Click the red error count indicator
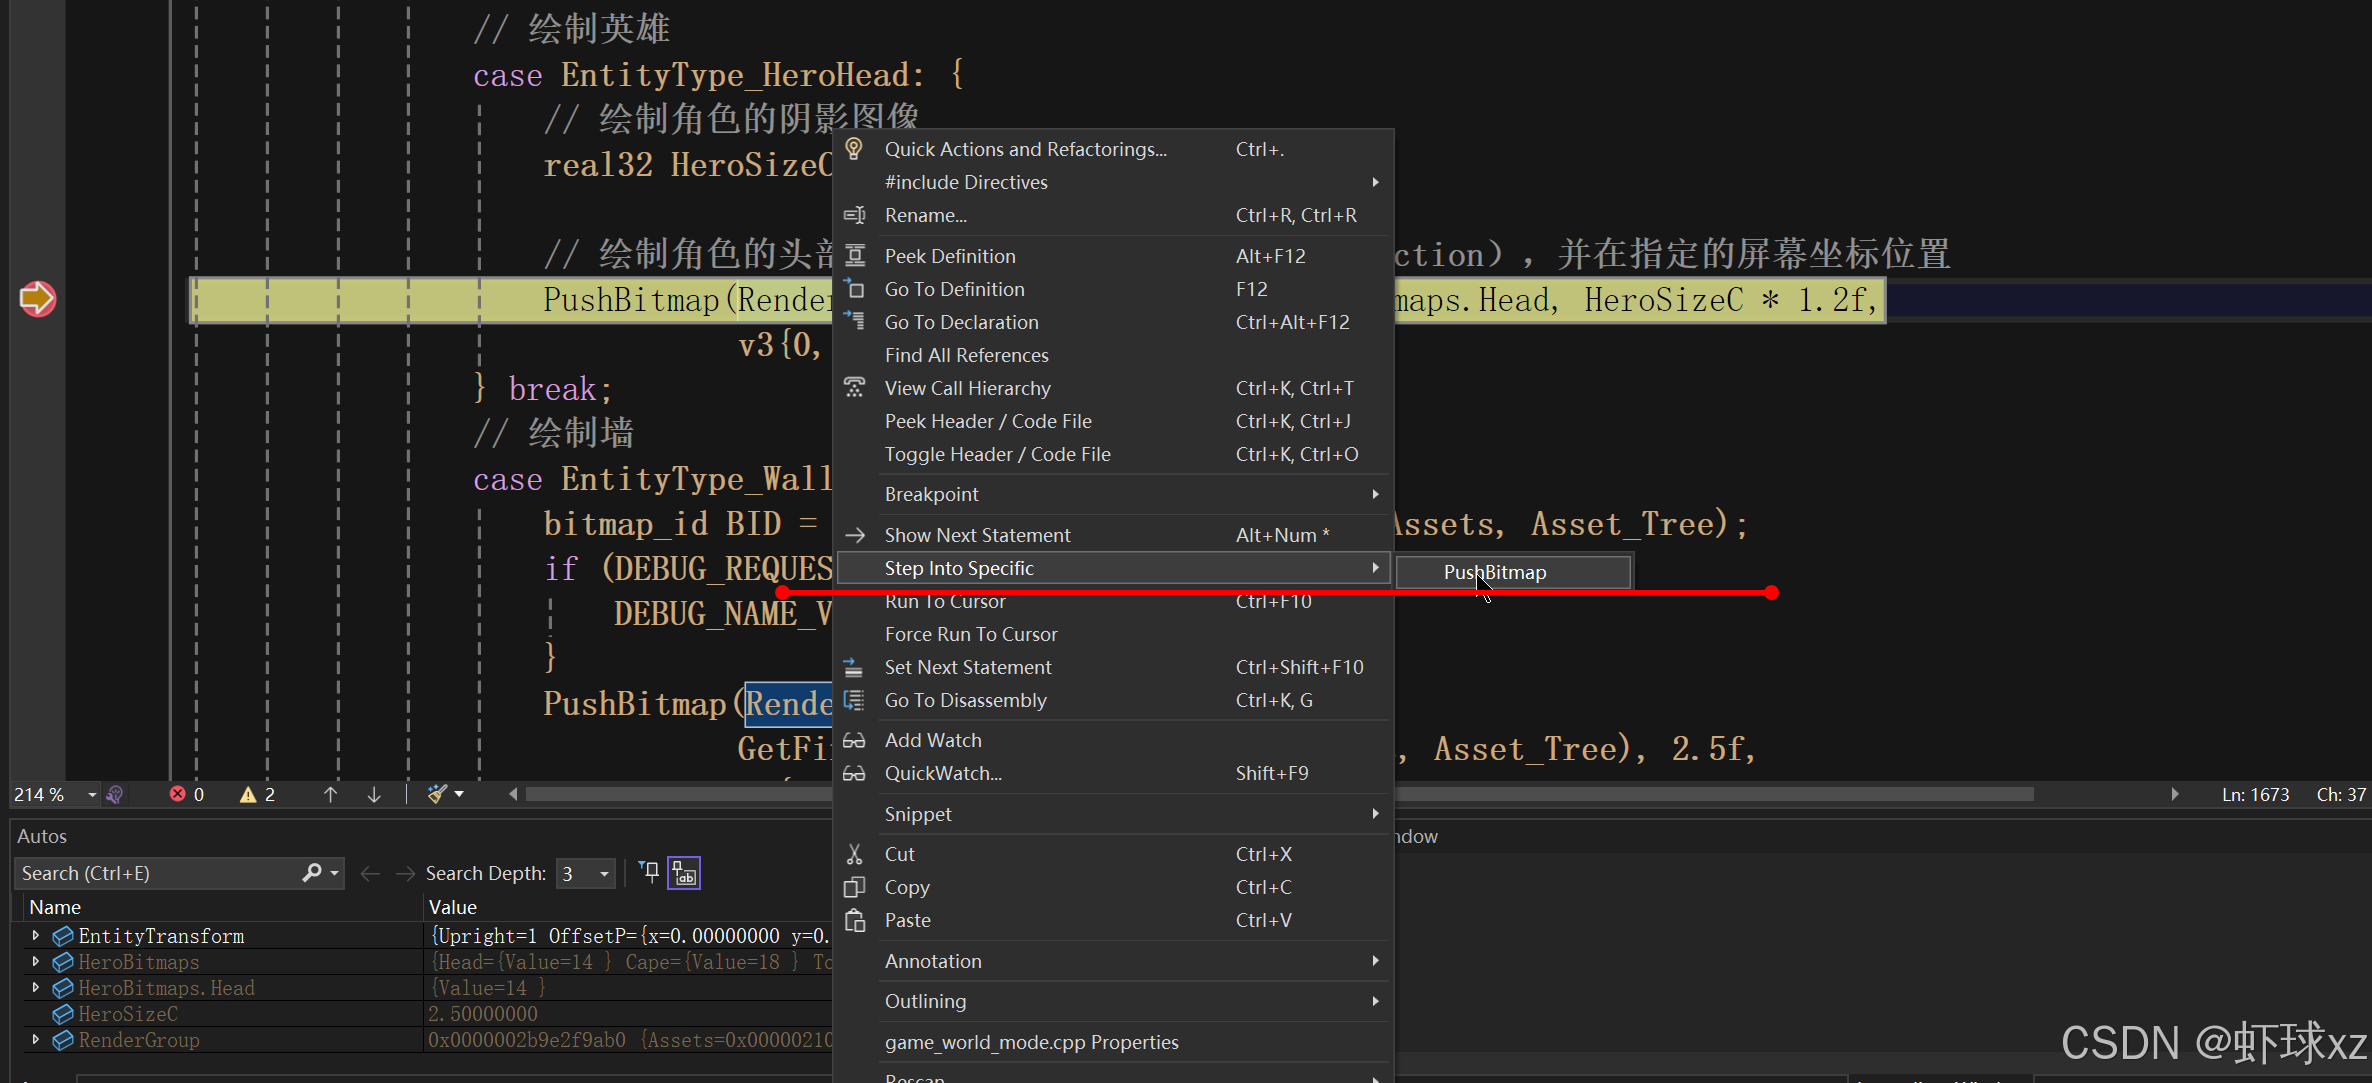The image size is (2372, 1083). tap(187, 794)
